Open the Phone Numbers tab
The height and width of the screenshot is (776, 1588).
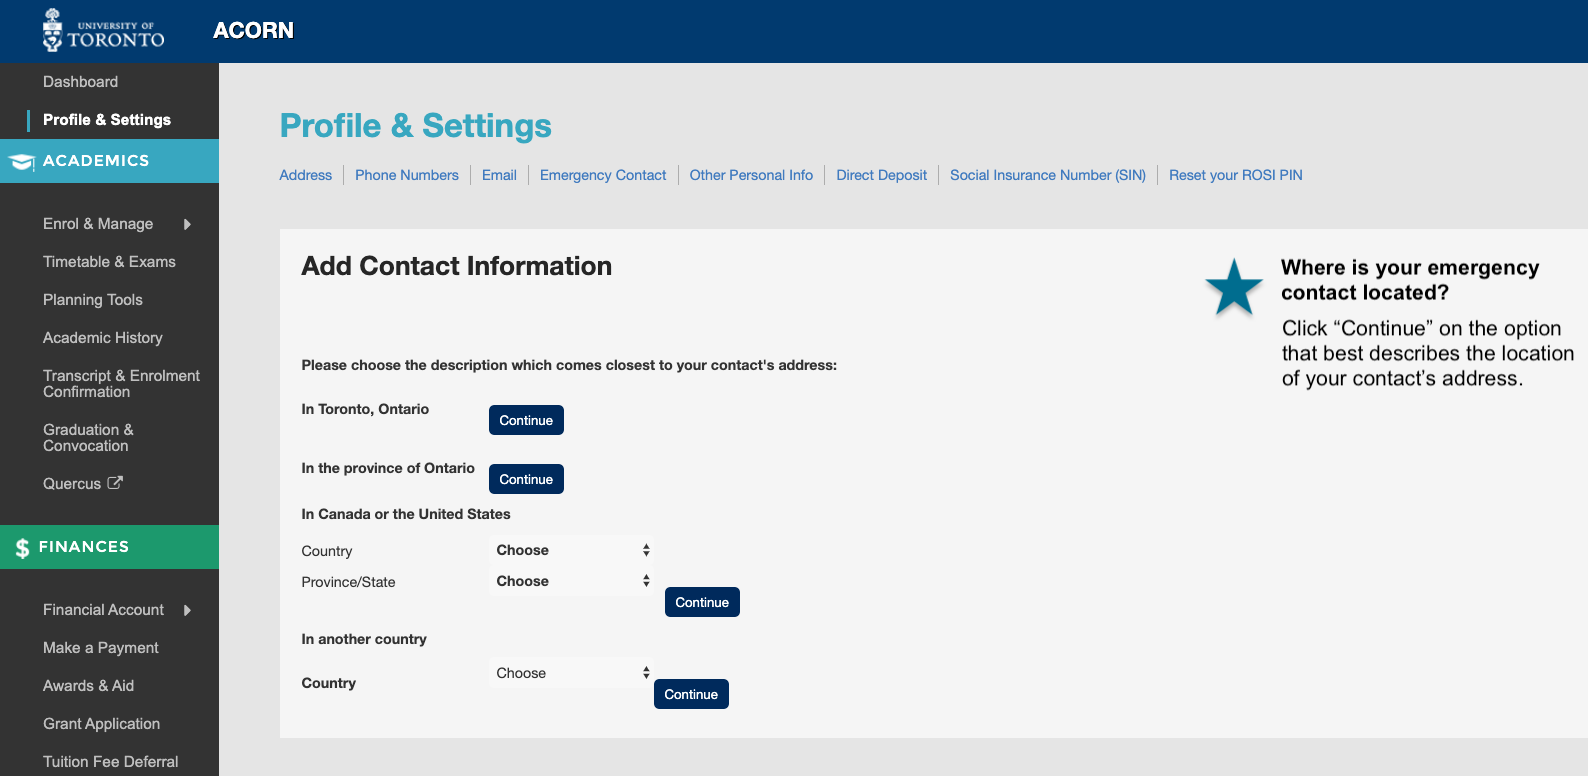pyautogui.click(x=407, y=175)
